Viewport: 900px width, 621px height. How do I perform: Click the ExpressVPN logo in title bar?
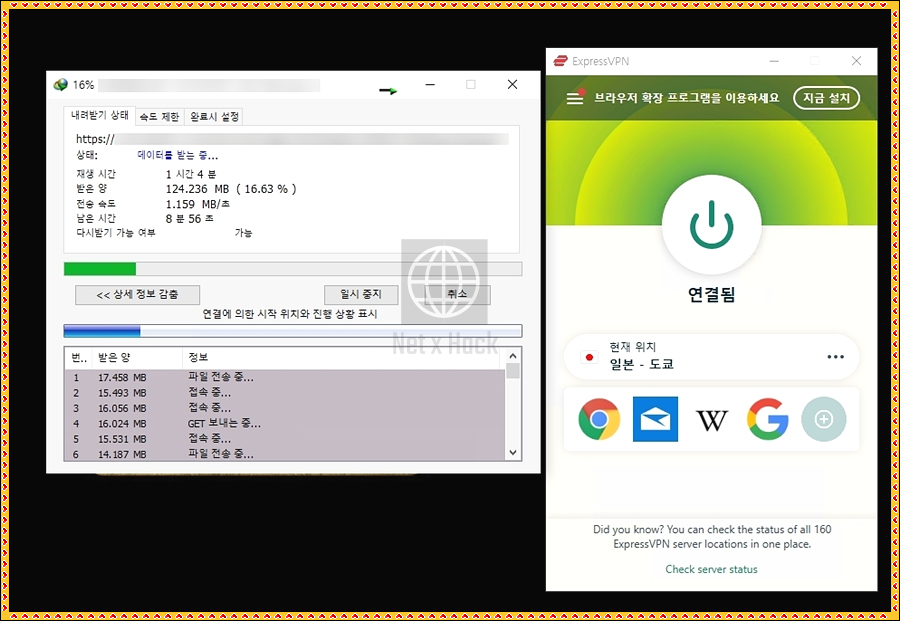coord(560,61)
